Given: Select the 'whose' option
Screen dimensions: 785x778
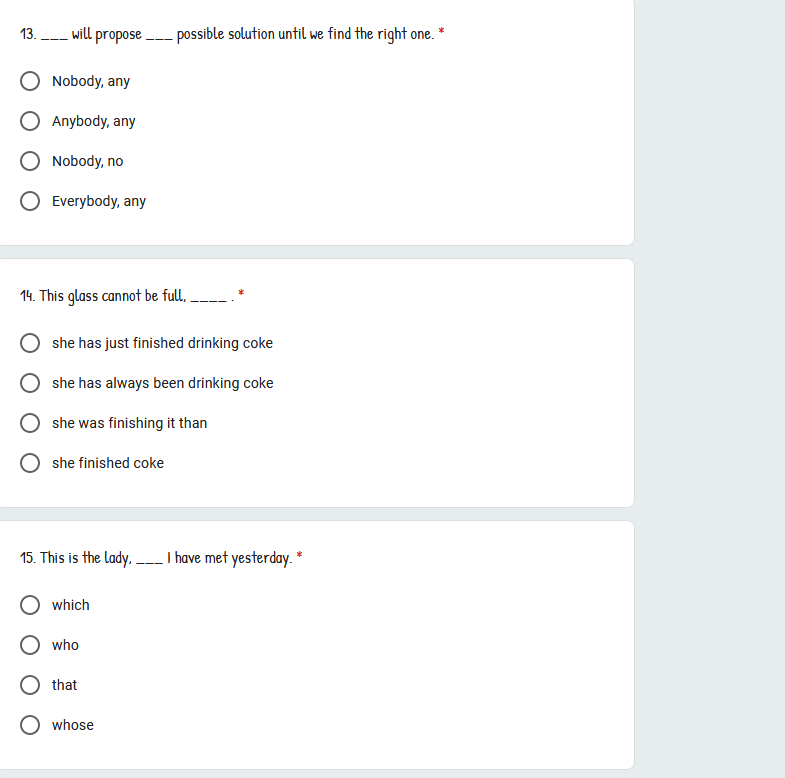Looking at the screenshot, I should coord(30,725).
